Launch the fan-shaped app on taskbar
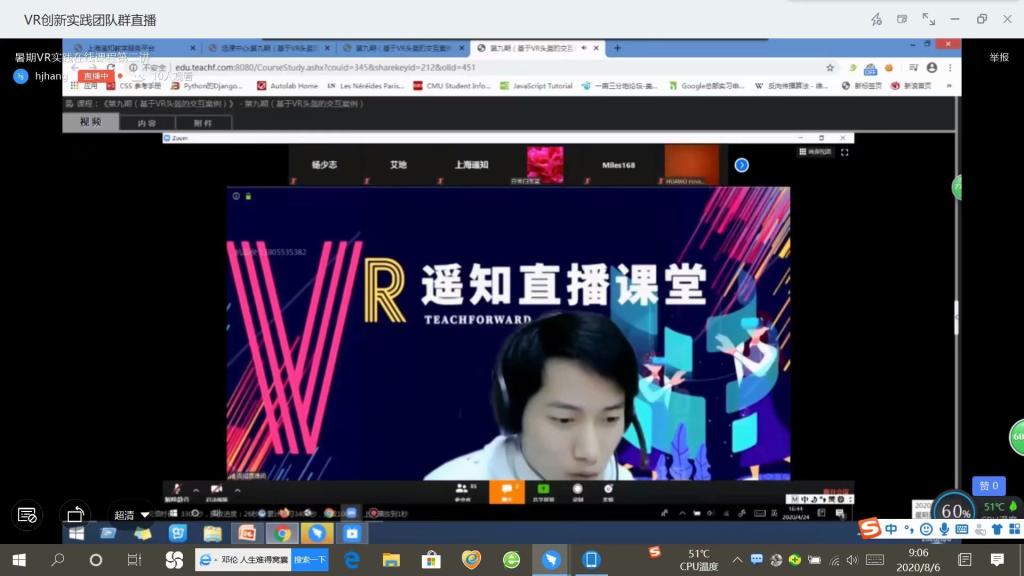This screenshot has height=576, width=1024. tap(174, 560)
